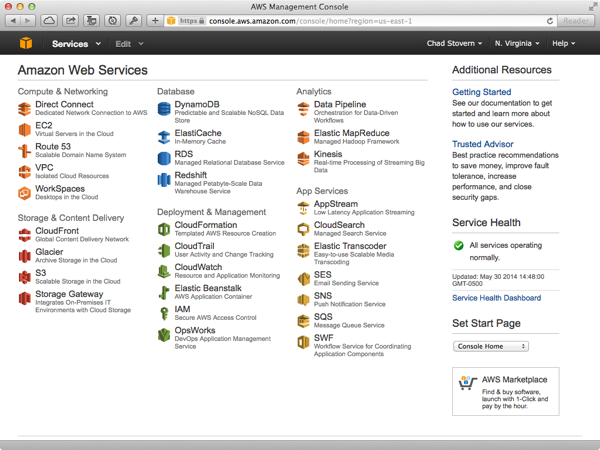The image size is (600, 450).
Task: Click 'All services operating normally.' text
Action: pyautogui.click(x=505, y=251)
